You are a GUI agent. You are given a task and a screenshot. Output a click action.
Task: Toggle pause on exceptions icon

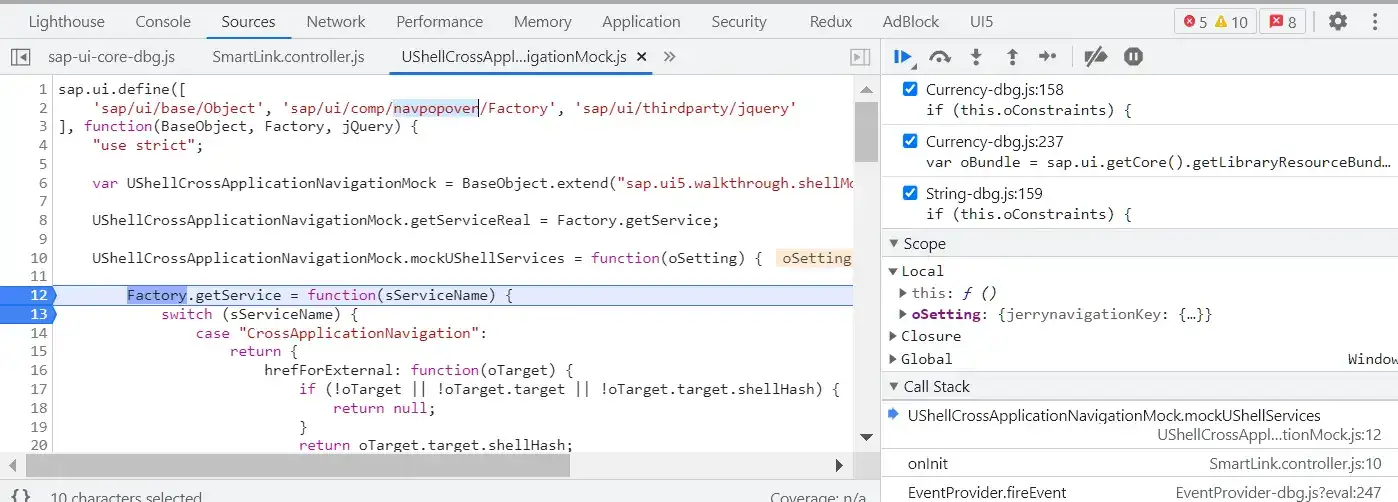click(1133, 57)
